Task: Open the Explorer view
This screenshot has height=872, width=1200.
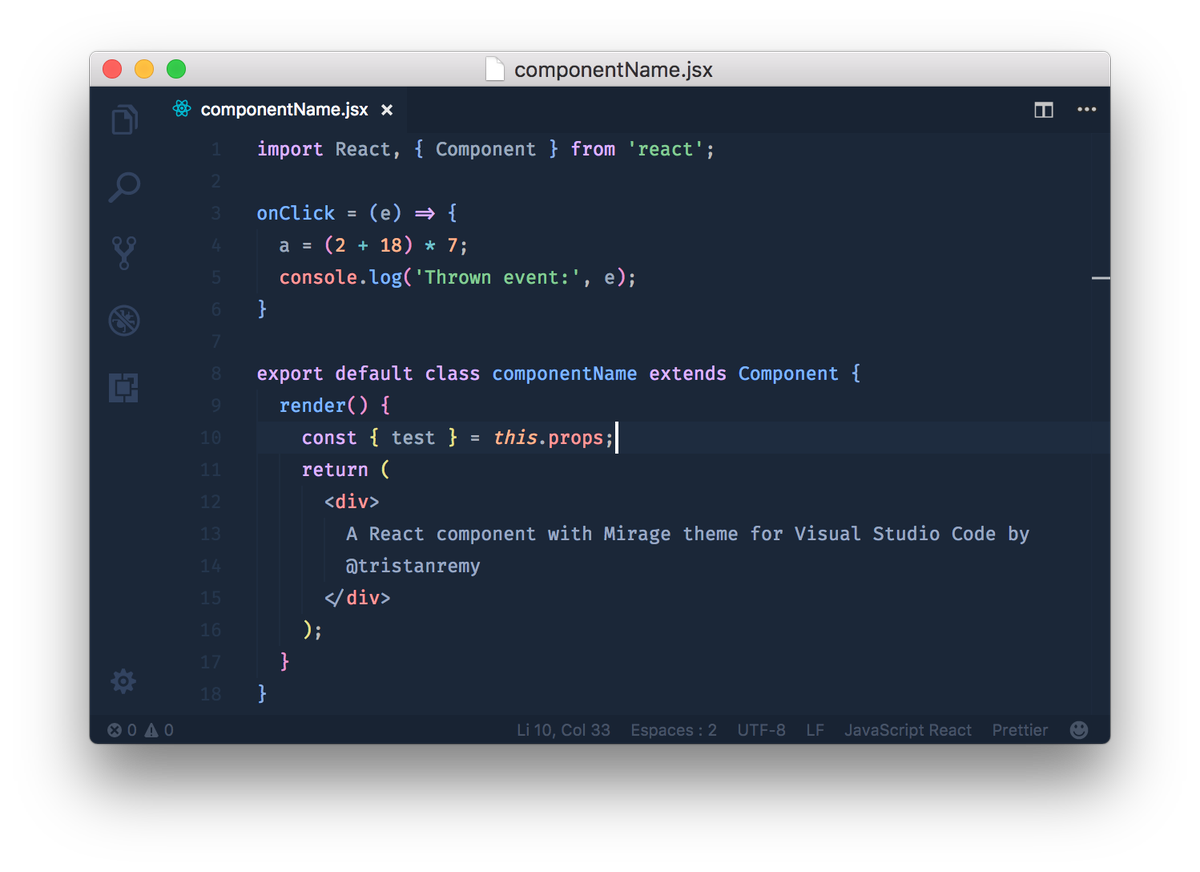Action: tap(123, 118)
